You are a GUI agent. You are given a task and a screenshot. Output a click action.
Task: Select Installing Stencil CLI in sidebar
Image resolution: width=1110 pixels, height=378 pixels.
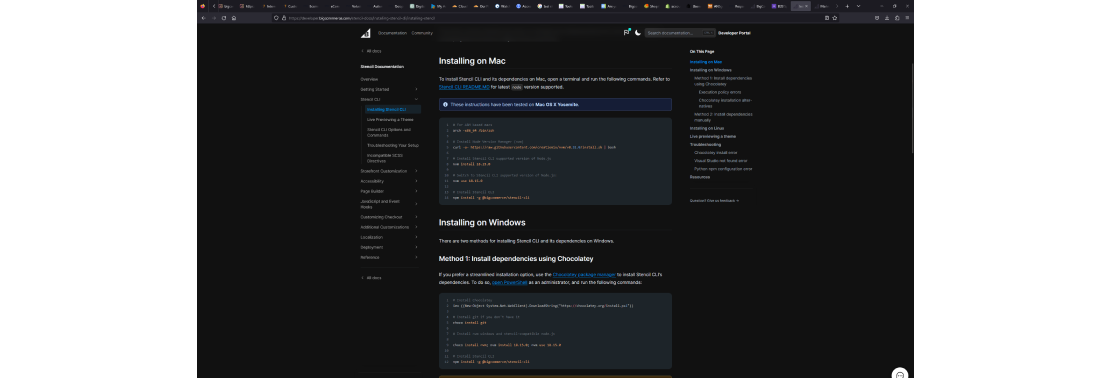coord(393,109)
